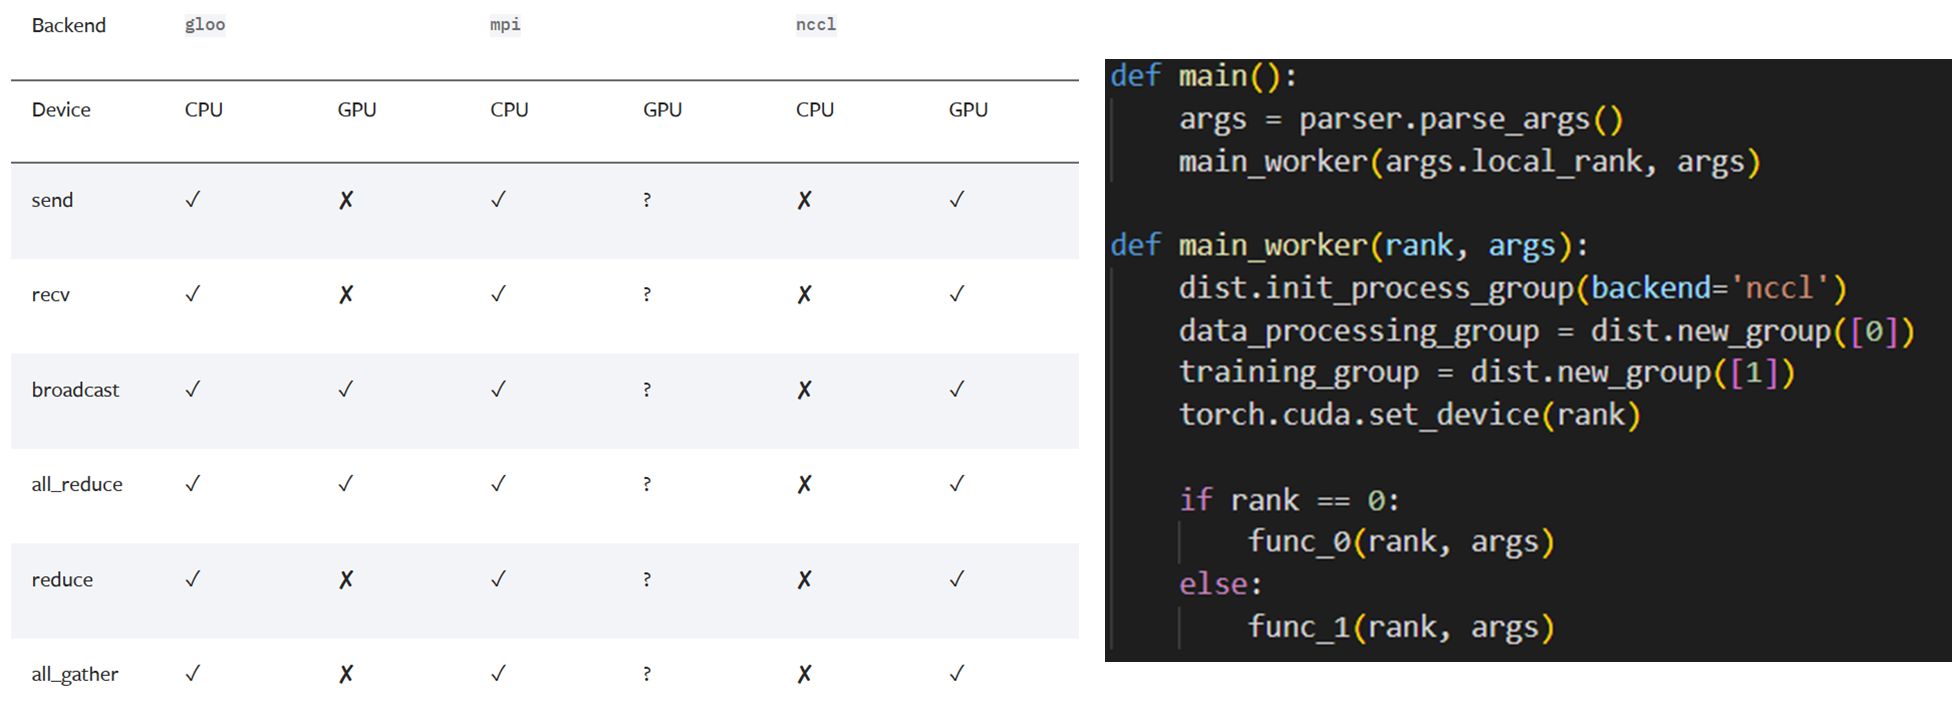Click the 'Backend' header label
Viewport: 1952px width, 720px height.
pyautogui.click(x=68, y=25)
